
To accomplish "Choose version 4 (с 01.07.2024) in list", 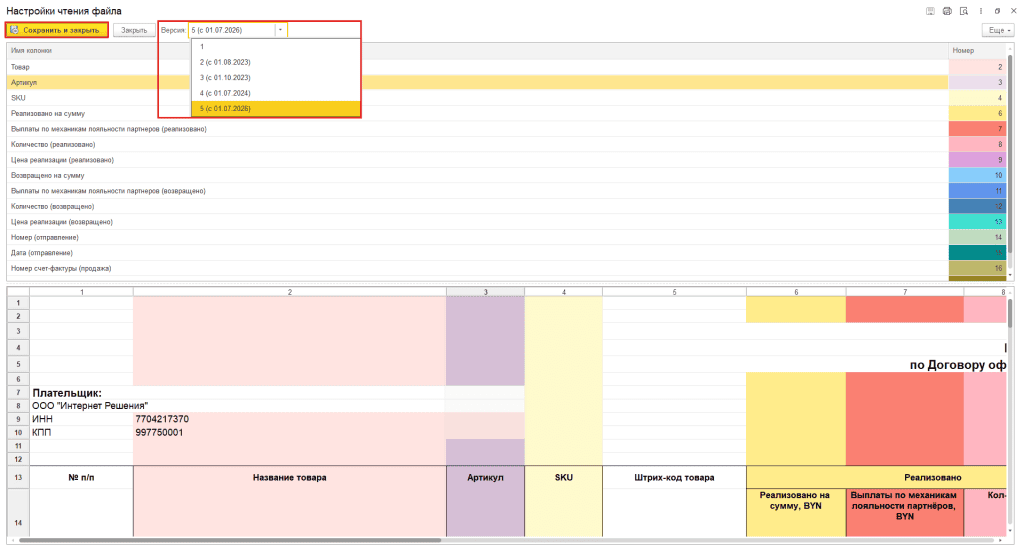I will tap(276, 93).
